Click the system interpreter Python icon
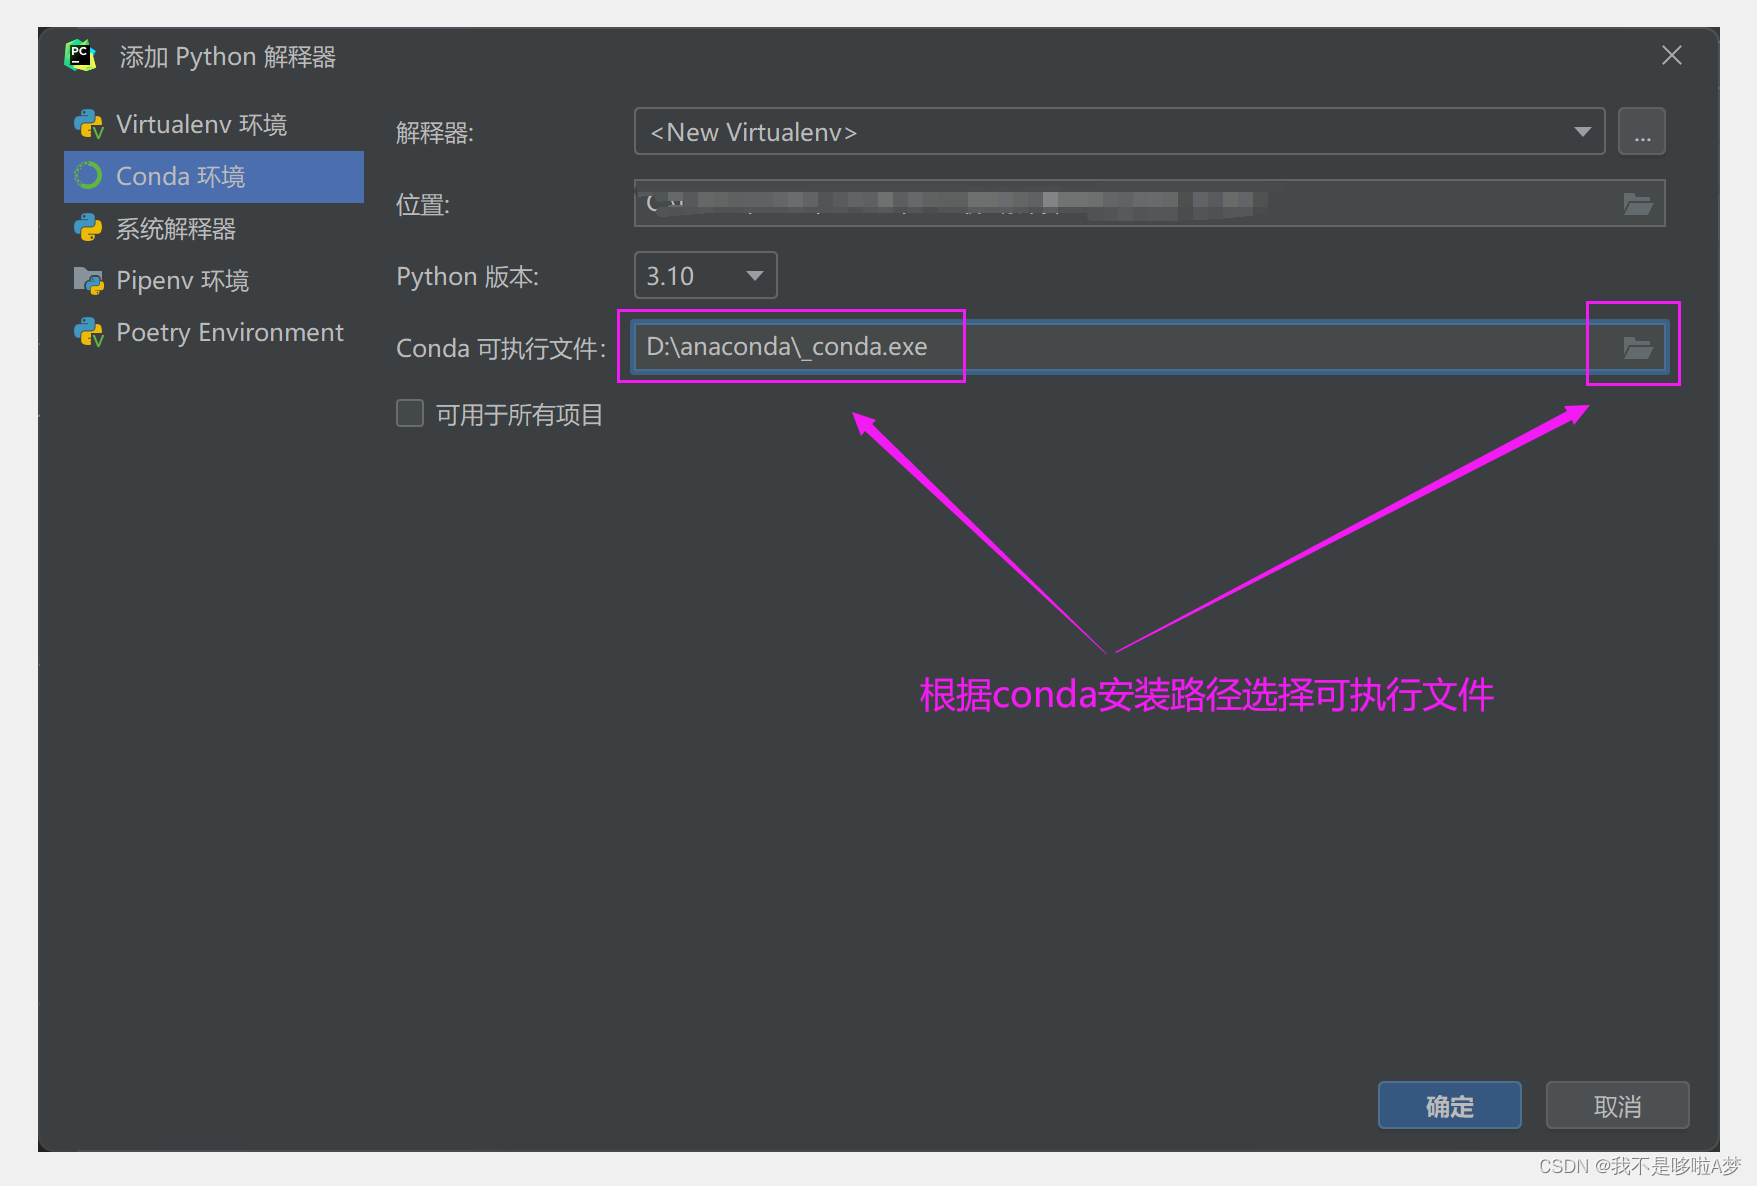Viewport: 1757px width, 1186px height. pos(89,228)
